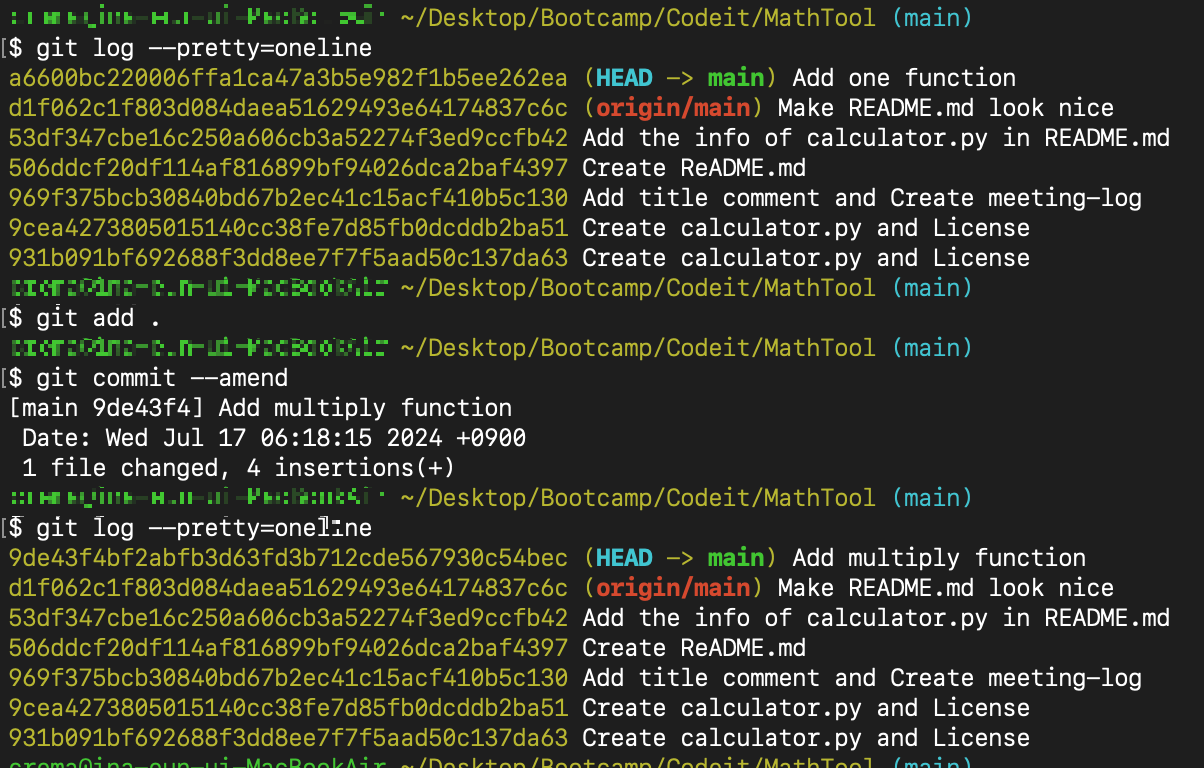Click hash 9cea42738050 in the post-amend log
1204x768 pixels.
[288, 708]
